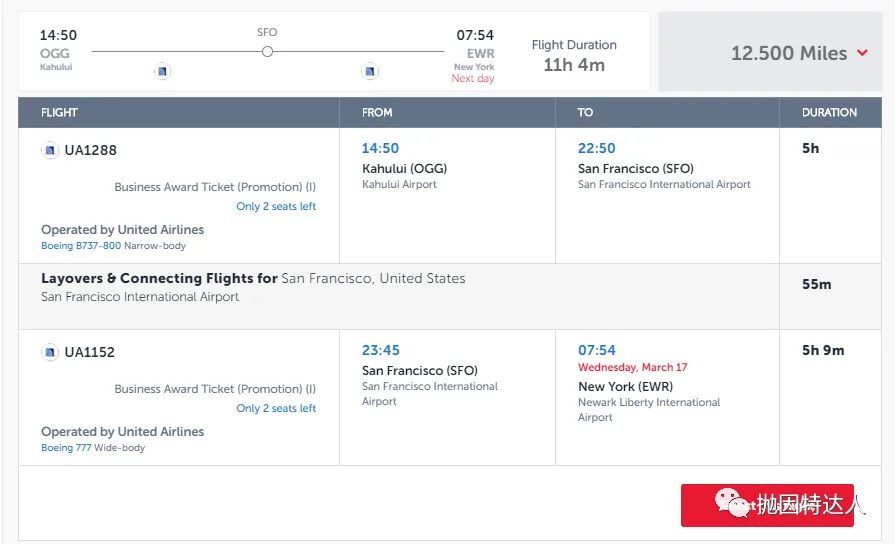Click 'Business Award Ticket (Promotion) (I)' under UA1152

tap(215, 389)
